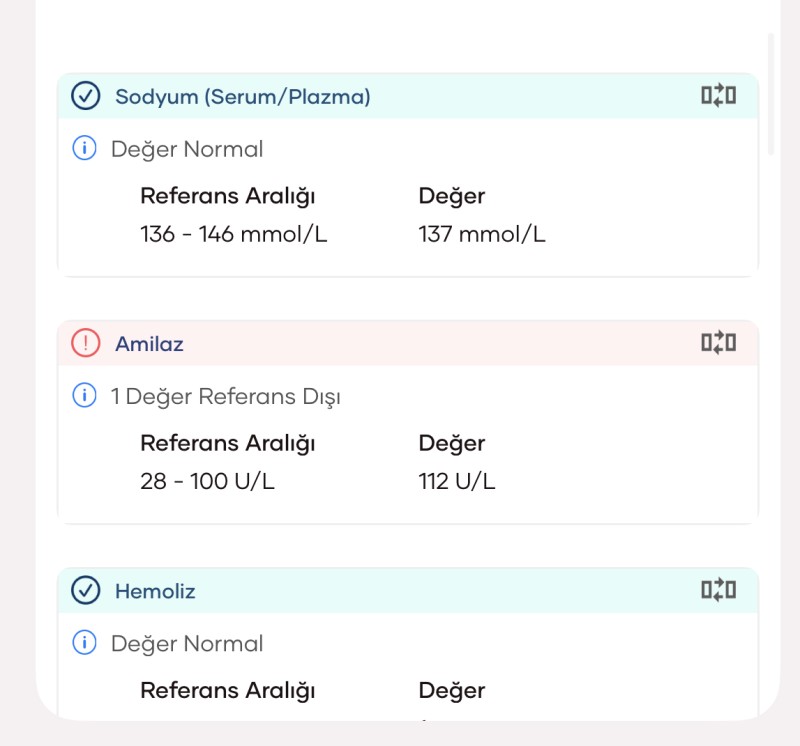
Task: Click the '1 Değer Referans Dışı' status text
Action: click(x=226, y=397)
